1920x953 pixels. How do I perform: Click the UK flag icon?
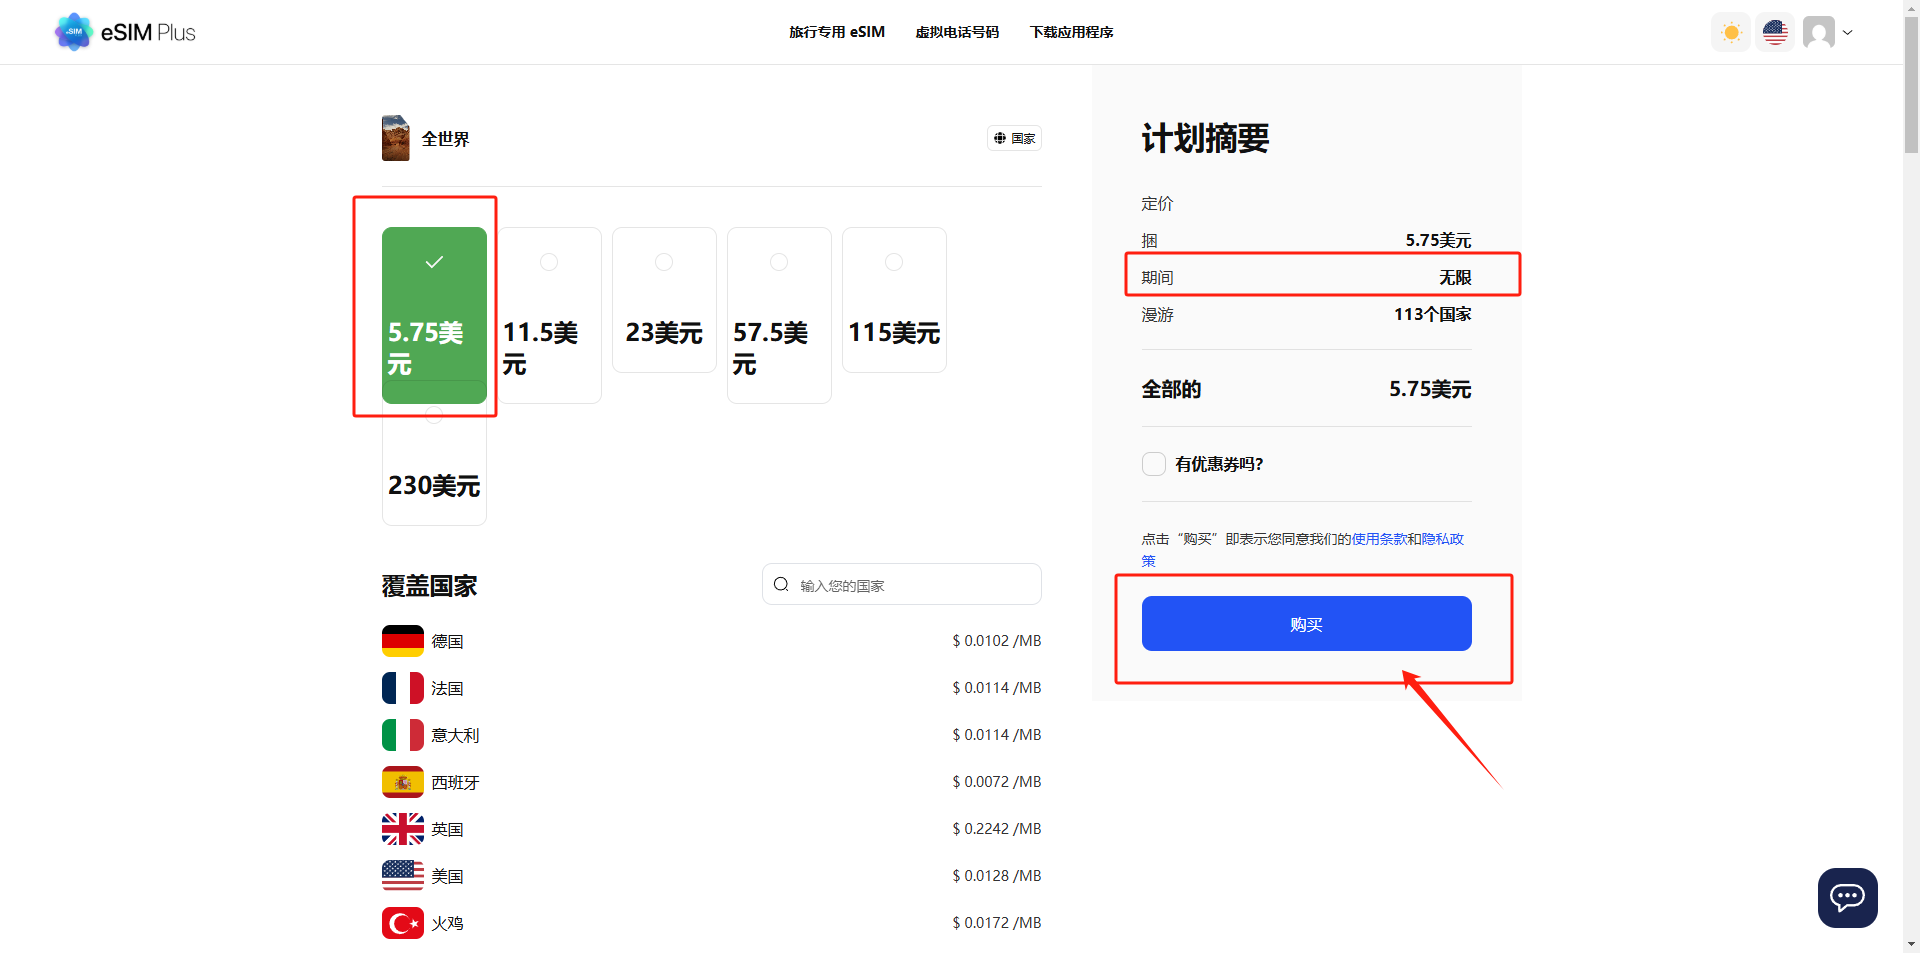click(x=403, y=829)
